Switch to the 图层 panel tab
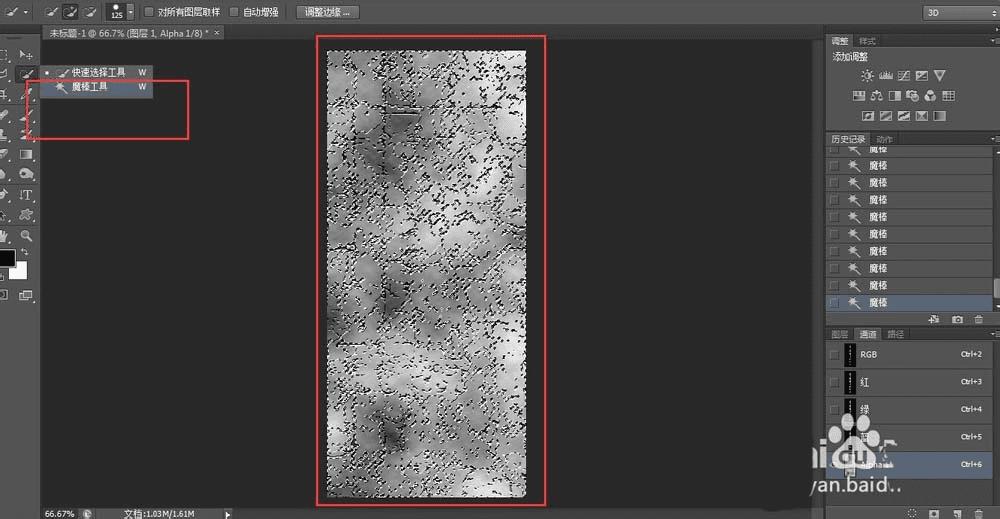This screenshot has width=1000, height=519. coord(839,334)
